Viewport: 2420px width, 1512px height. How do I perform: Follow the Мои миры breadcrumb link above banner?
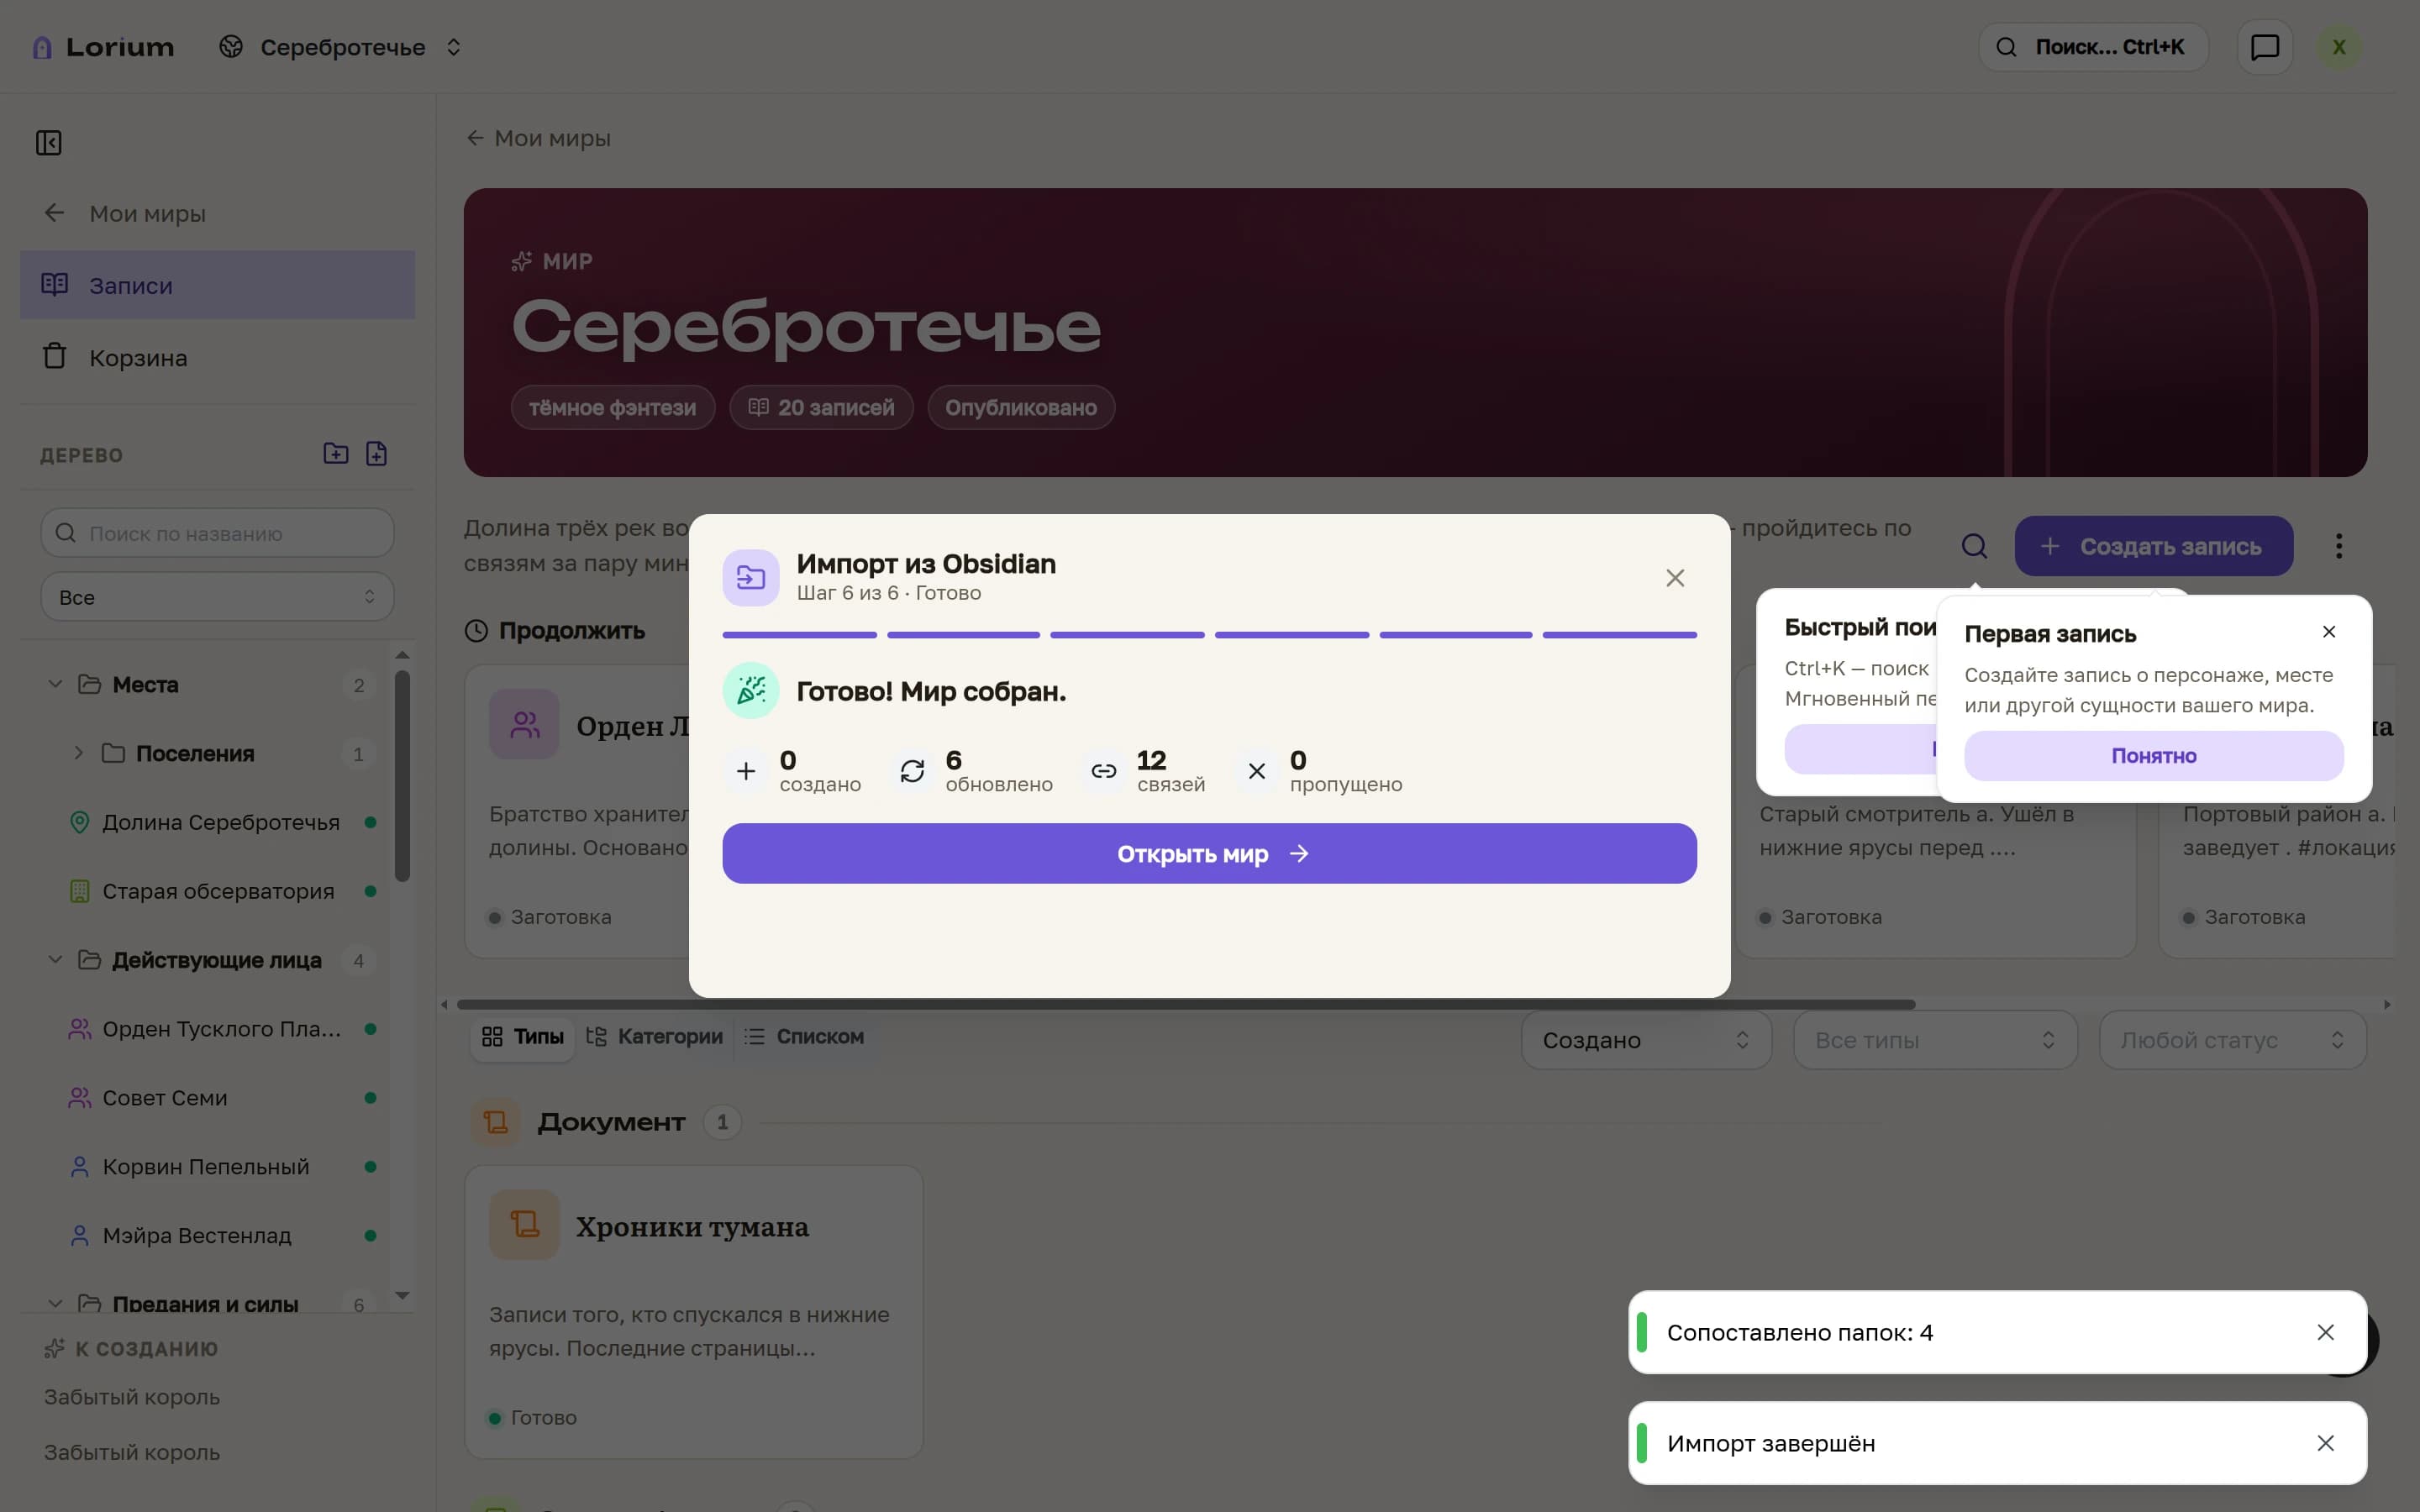pyautogui.click(x=538, y=138)
